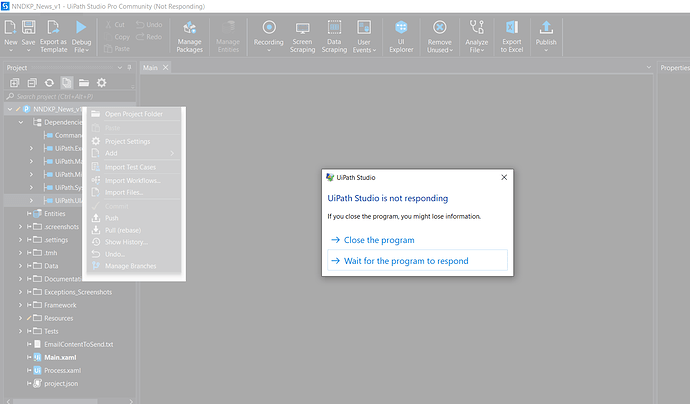This screenshot has height=404, width=690.
Task: Click Collapse All icon in Project panel
Action: [x=32, y=83]
